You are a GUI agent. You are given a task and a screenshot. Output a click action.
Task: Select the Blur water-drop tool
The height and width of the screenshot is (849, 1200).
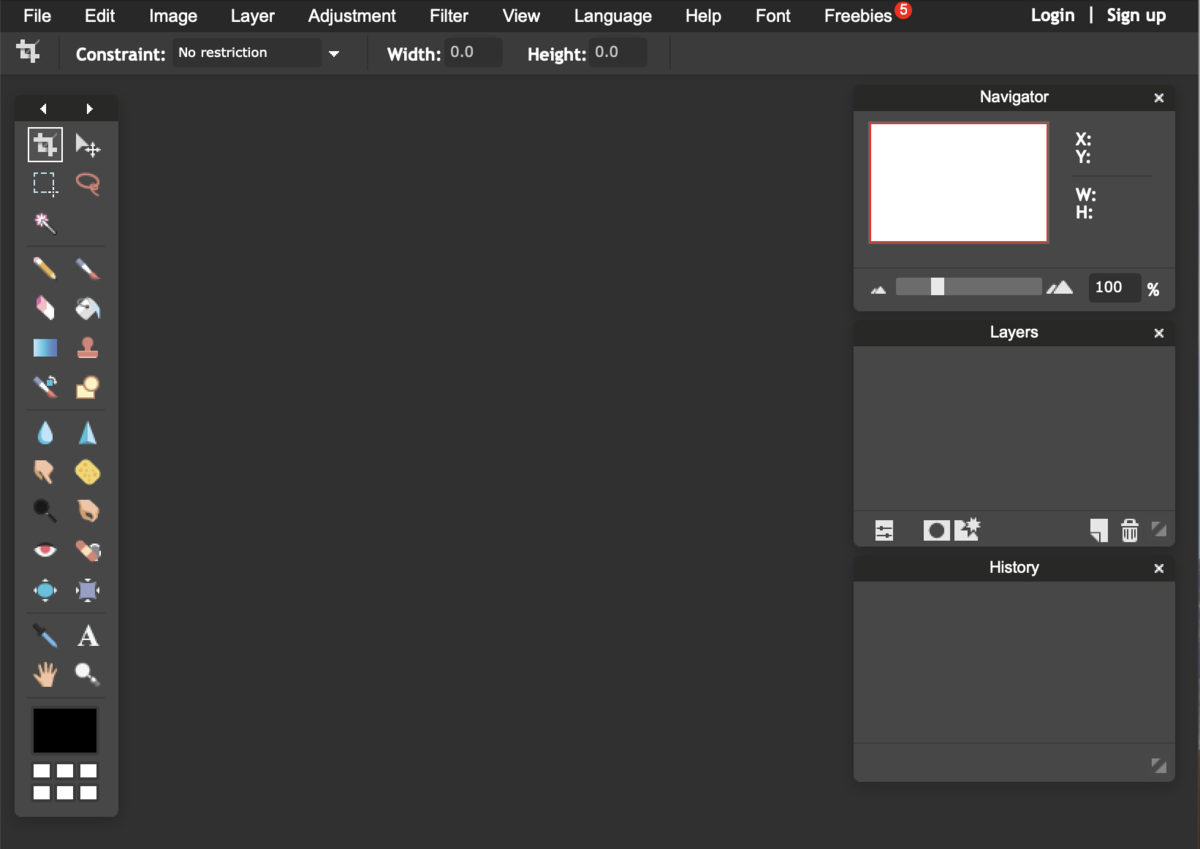pyautogui.click(x=45, y=433)
